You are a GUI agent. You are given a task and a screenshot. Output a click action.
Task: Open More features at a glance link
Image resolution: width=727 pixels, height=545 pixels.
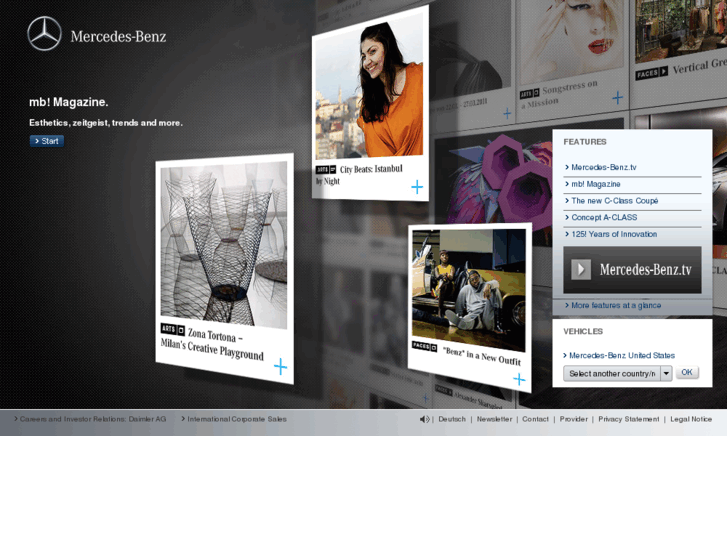(x=616, y=305)
